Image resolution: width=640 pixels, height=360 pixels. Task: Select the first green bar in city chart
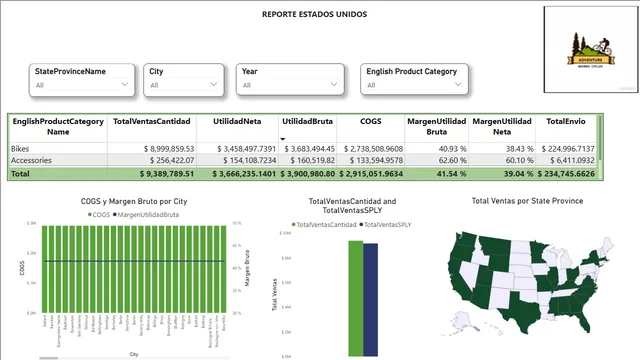tap(45, 269)
